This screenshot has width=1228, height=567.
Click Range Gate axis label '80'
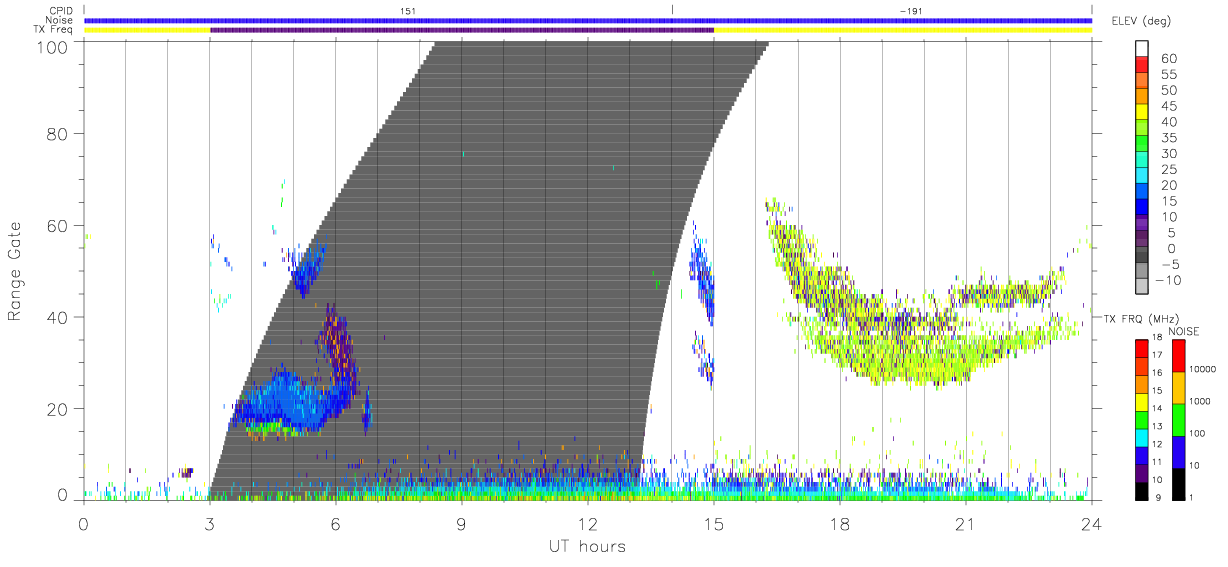(57, 134)
